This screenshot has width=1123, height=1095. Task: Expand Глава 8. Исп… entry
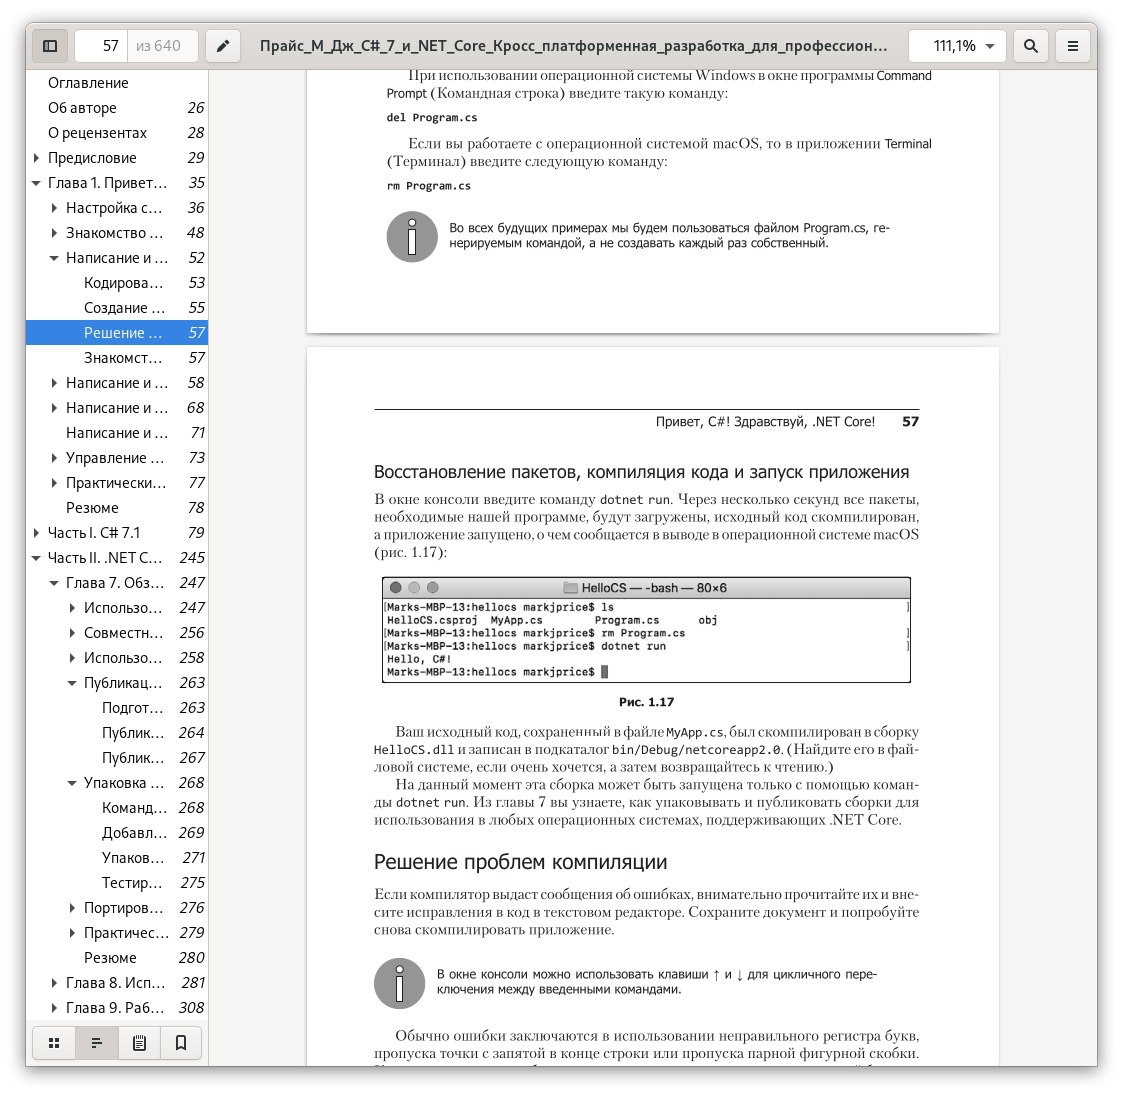coord(54,983)
